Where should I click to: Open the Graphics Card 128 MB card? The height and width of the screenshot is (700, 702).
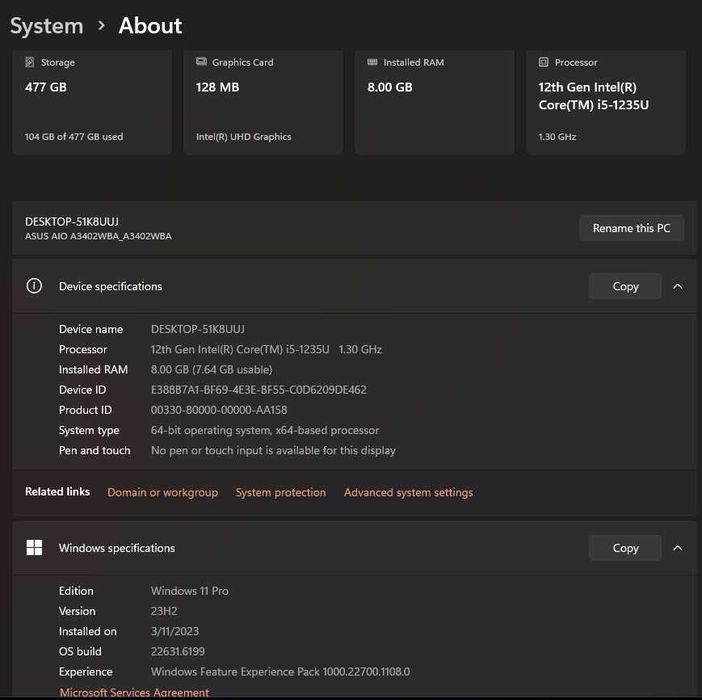(263, 102)
